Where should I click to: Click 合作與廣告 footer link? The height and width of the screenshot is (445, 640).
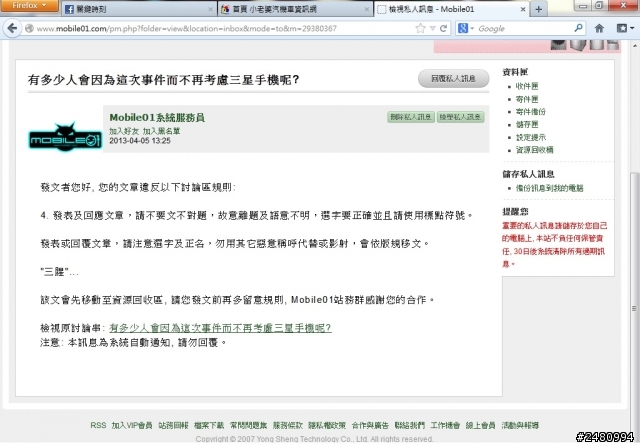click(370, 425)
